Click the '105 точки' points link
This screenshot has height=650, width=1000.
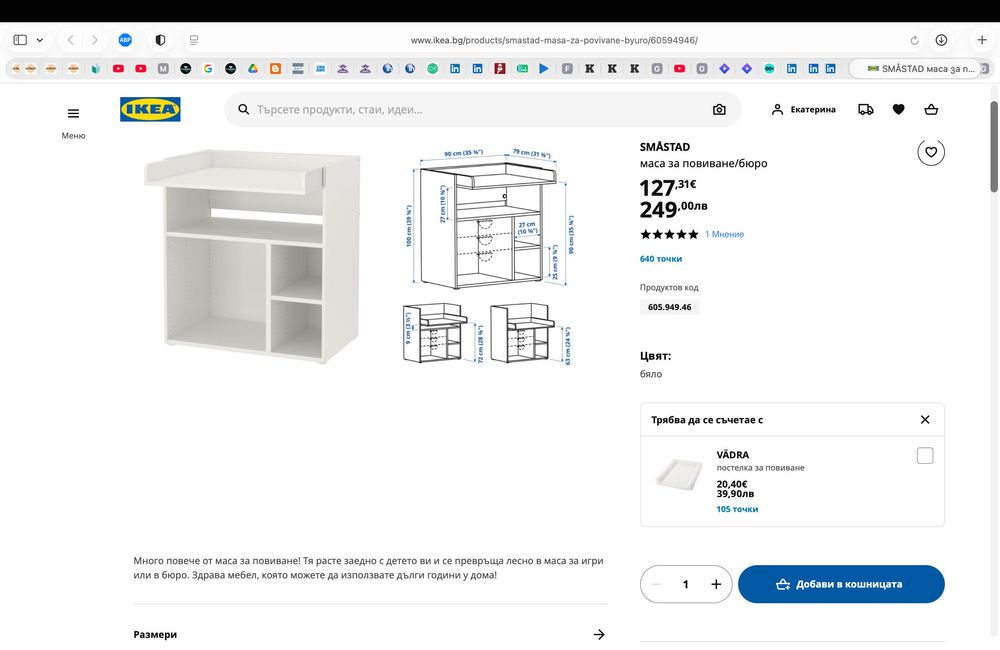coord(737,509)
